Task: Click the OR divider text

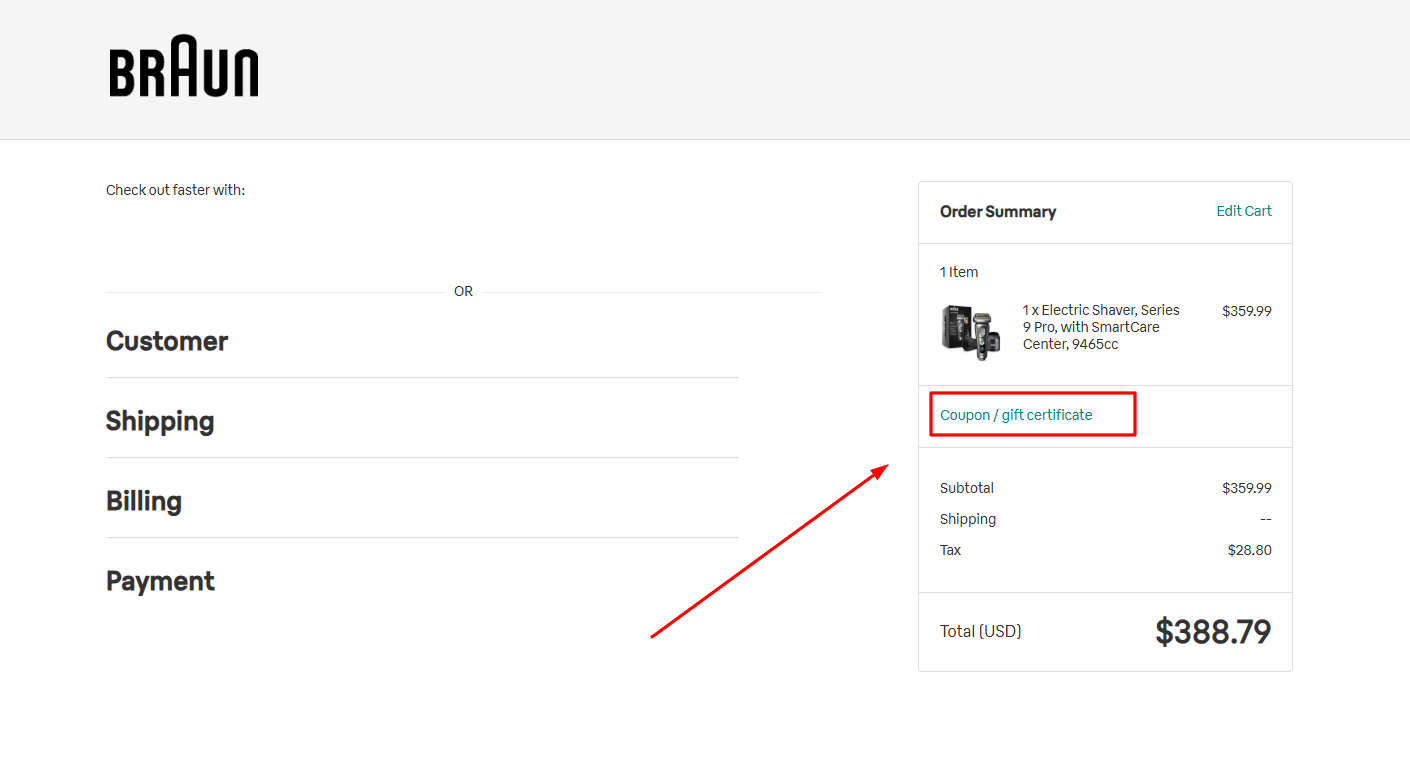Action: point(463,292)
